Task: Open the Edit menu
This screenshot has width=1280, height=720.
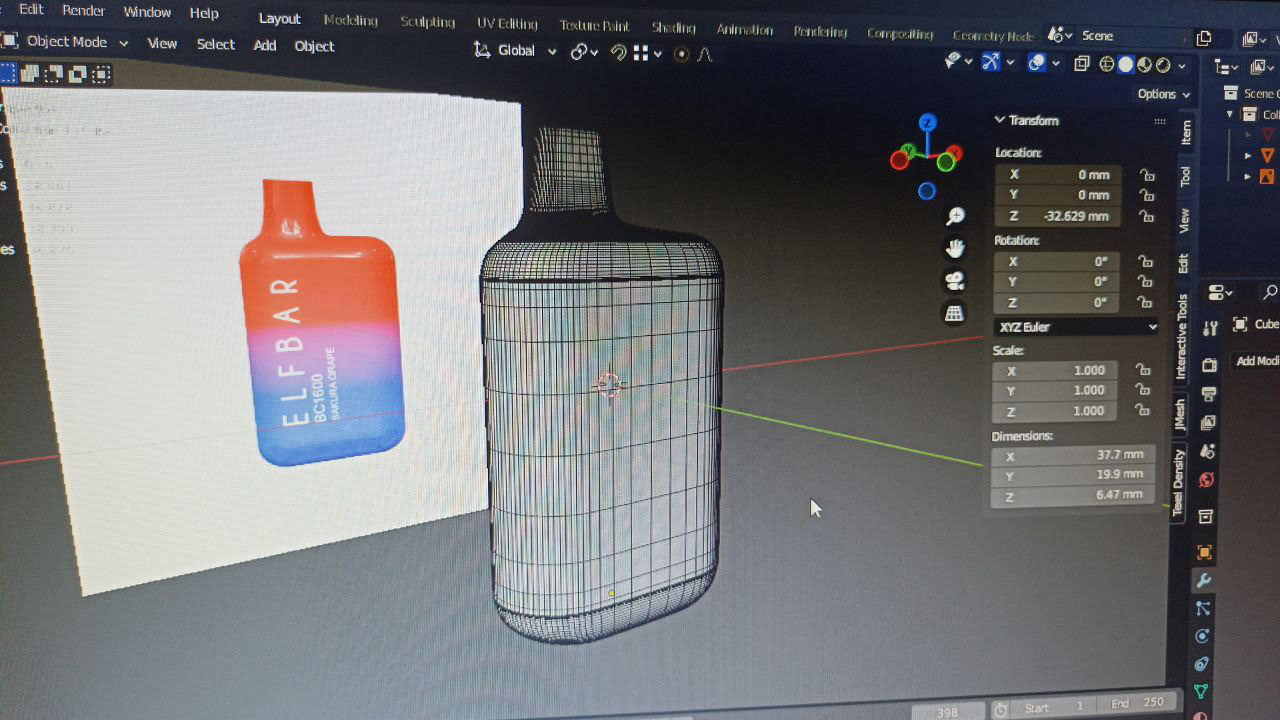Action: coord(31,9)
